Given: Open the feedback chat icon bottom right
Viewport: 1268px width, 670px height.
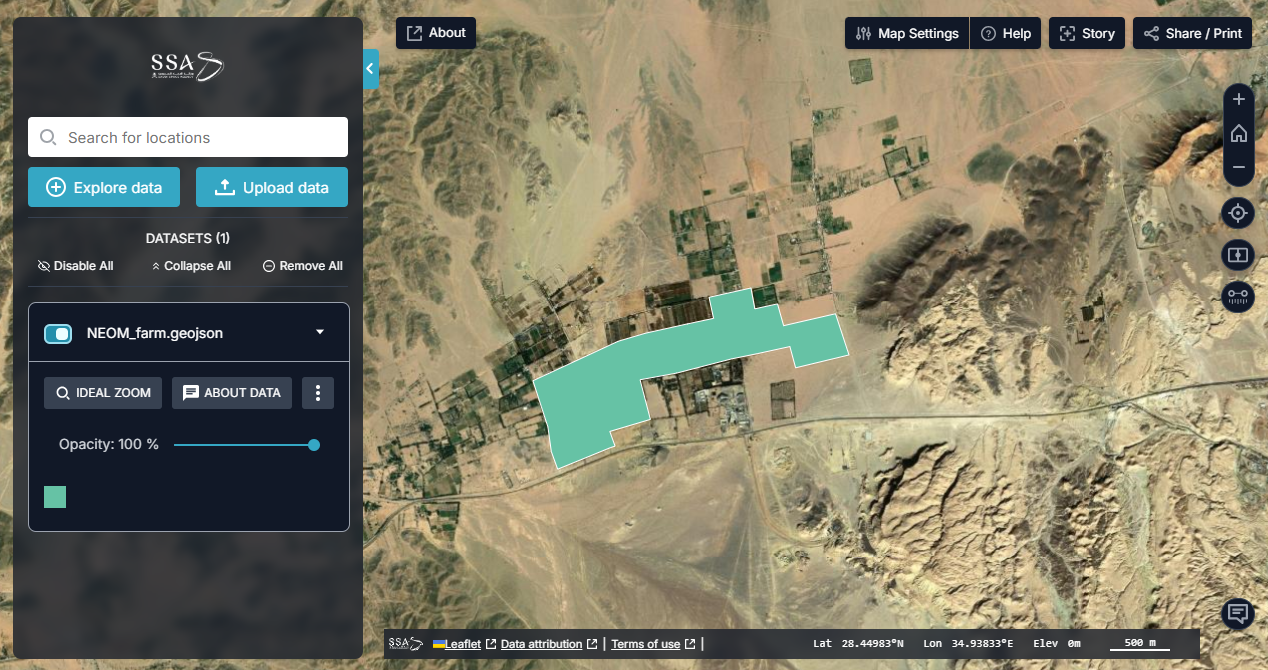Looking at the screenshot, I should [x=1238, y=614].
